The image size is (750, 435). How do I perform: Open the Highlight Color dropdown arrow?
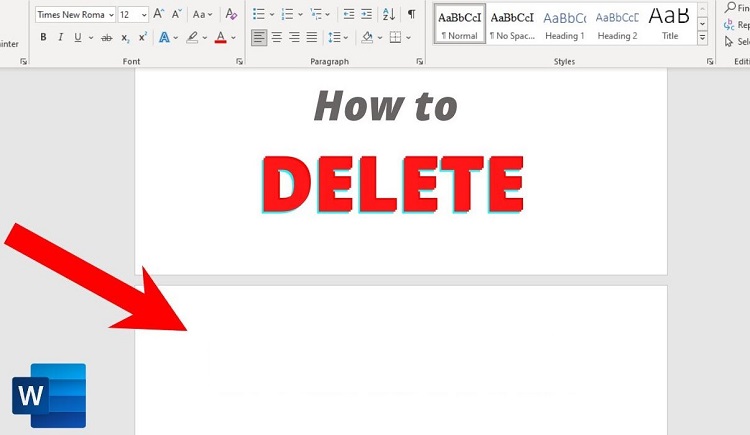205,37
